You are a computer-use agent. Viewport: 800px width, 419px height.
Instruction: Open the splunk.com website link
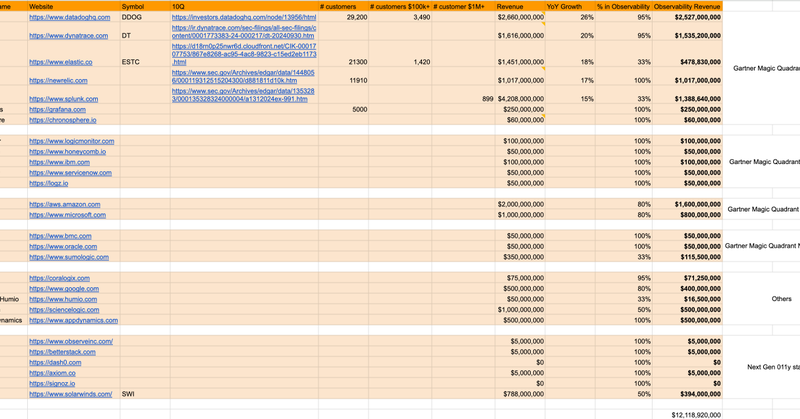point(63,99)
